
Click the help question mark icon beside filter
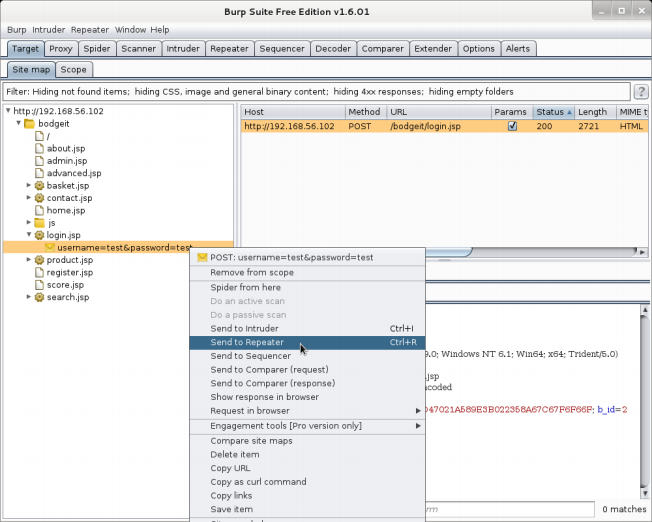click(x=640, y=91)
